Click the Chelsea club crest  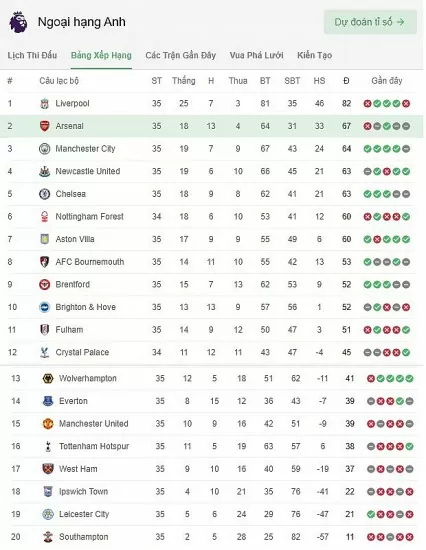(x=45, y=194)
